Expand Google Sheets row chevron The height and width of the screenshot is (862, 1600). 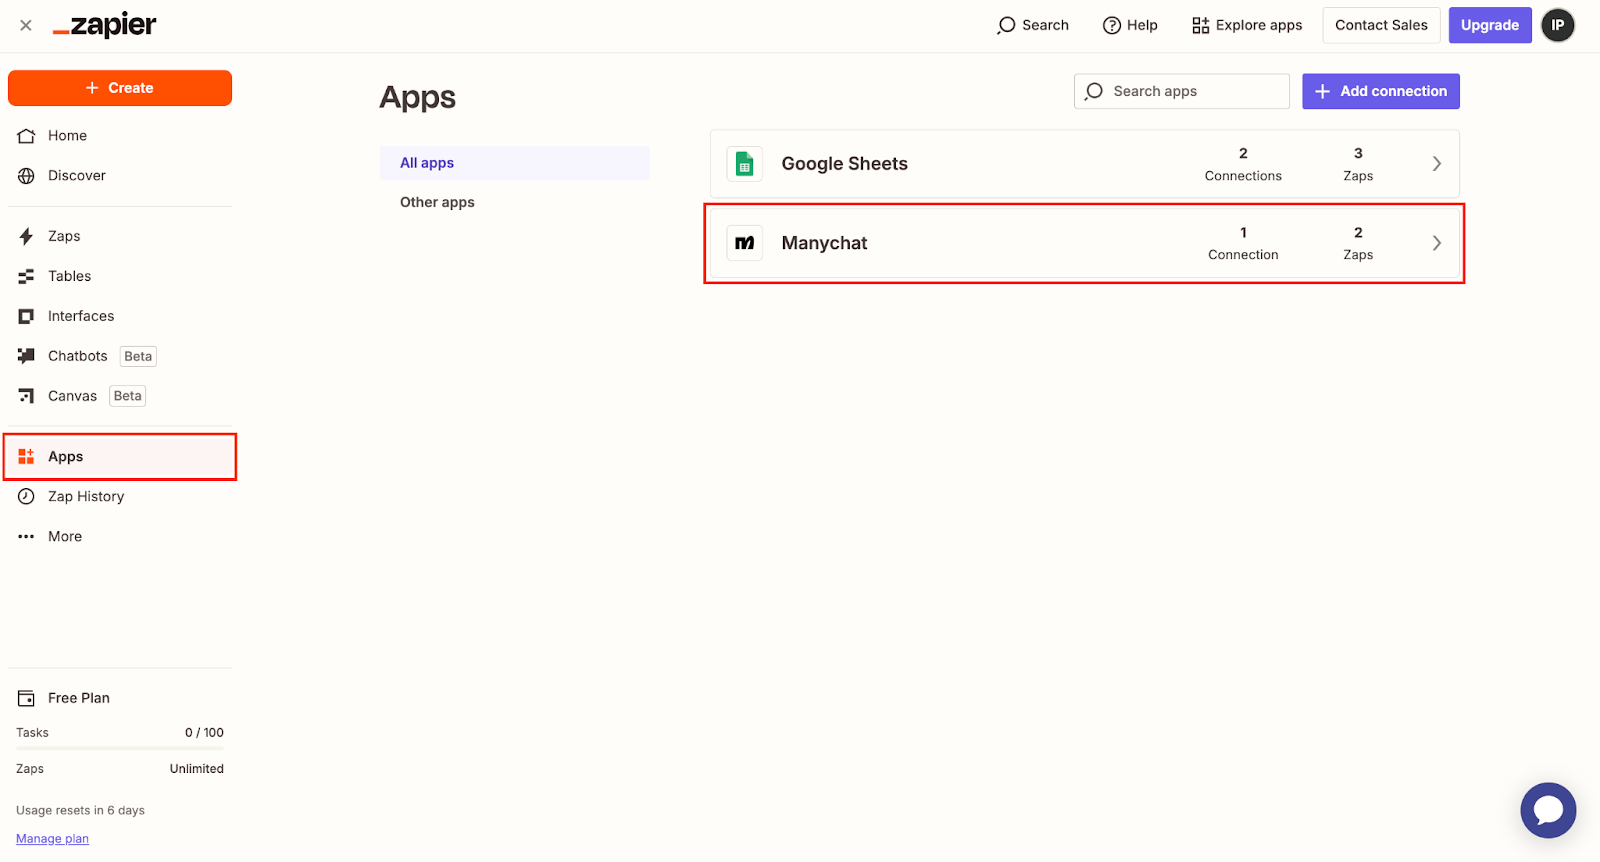click(1436, 164)
